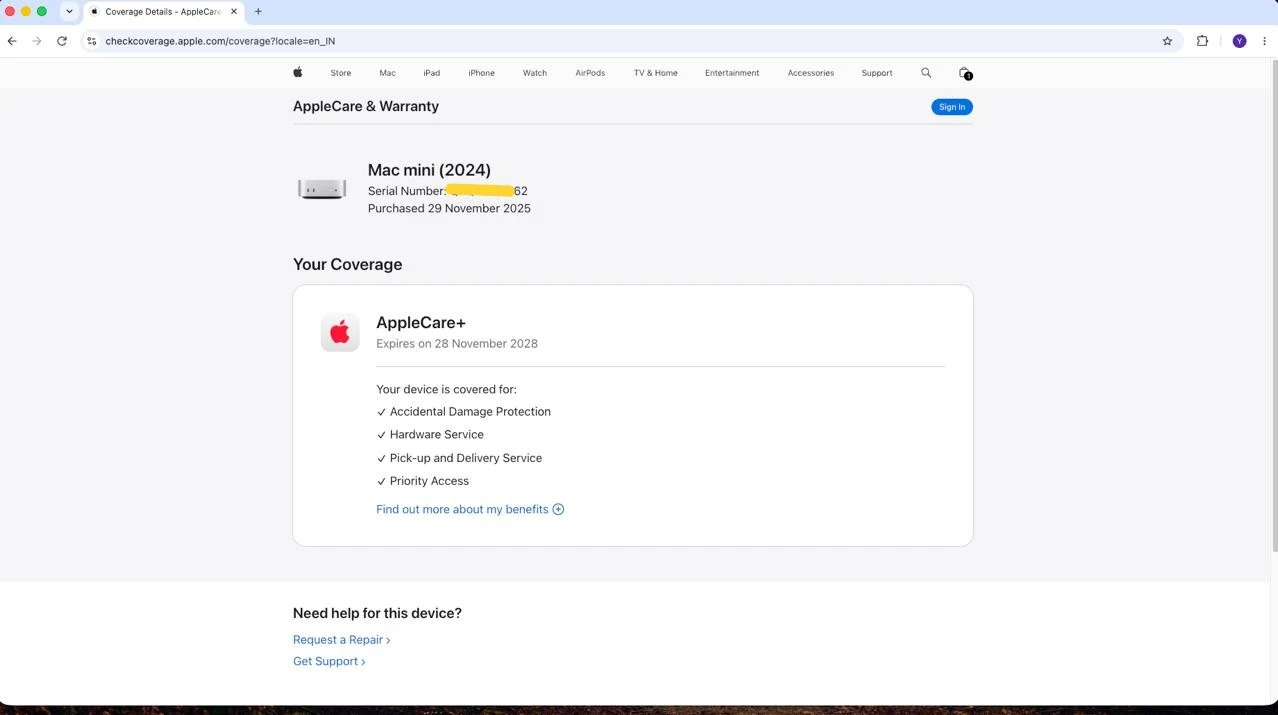Click the address bar URL field
Viewport: 1278px width, 715px height.
[x=630, y=41]
